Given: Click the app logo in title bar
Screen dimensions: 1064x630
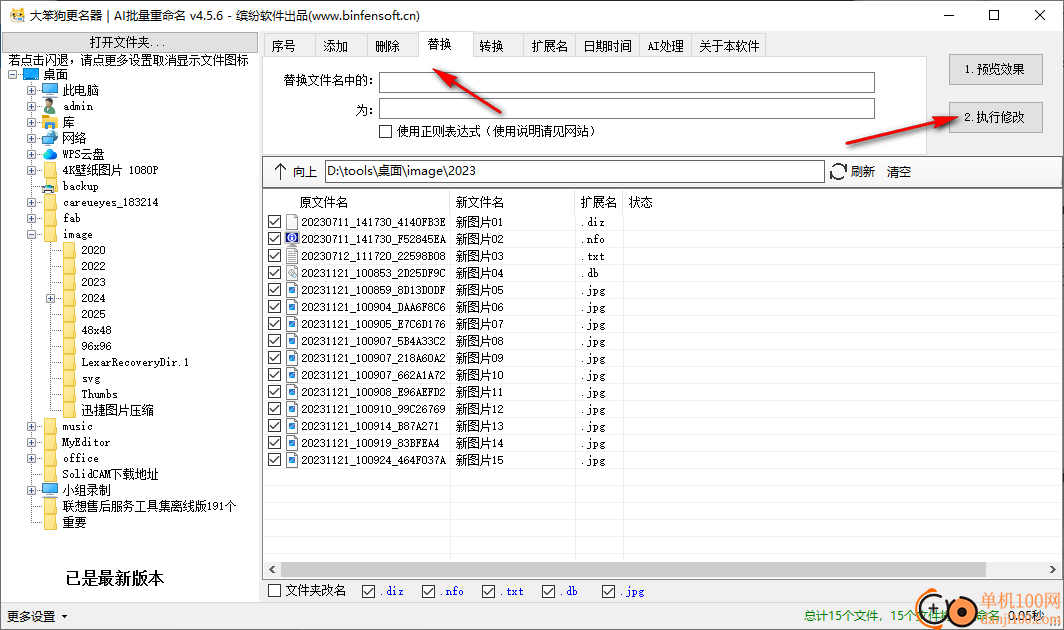Looking at the screenshot, I should 17,15.
